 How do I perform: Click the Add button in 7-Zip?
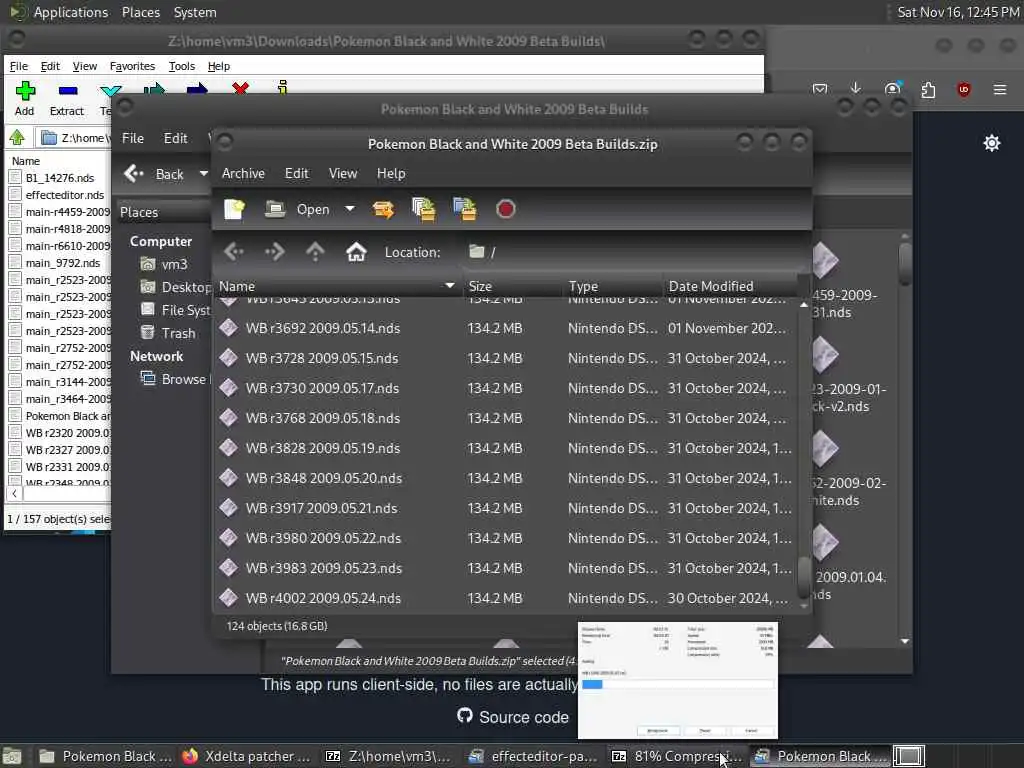click(25, 99)
